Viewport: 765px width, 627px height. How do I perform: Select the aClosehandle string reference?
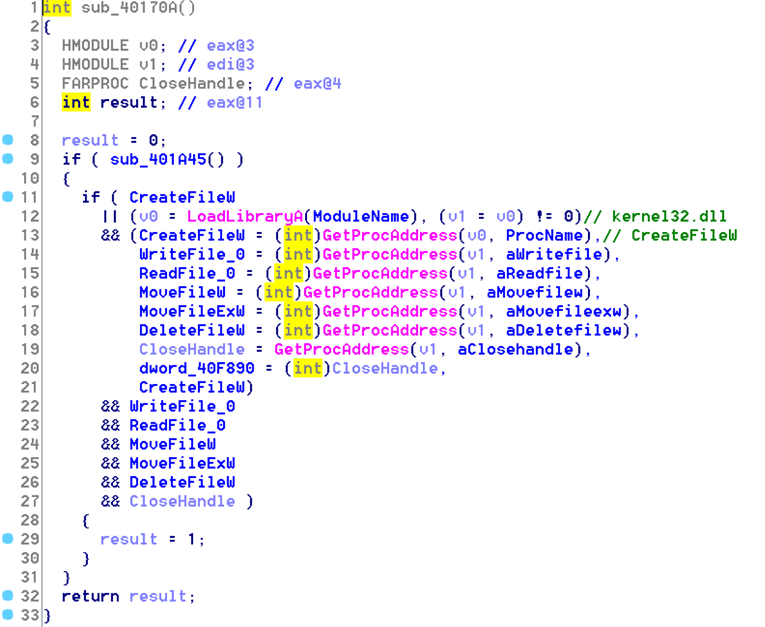tap(515, 349)
